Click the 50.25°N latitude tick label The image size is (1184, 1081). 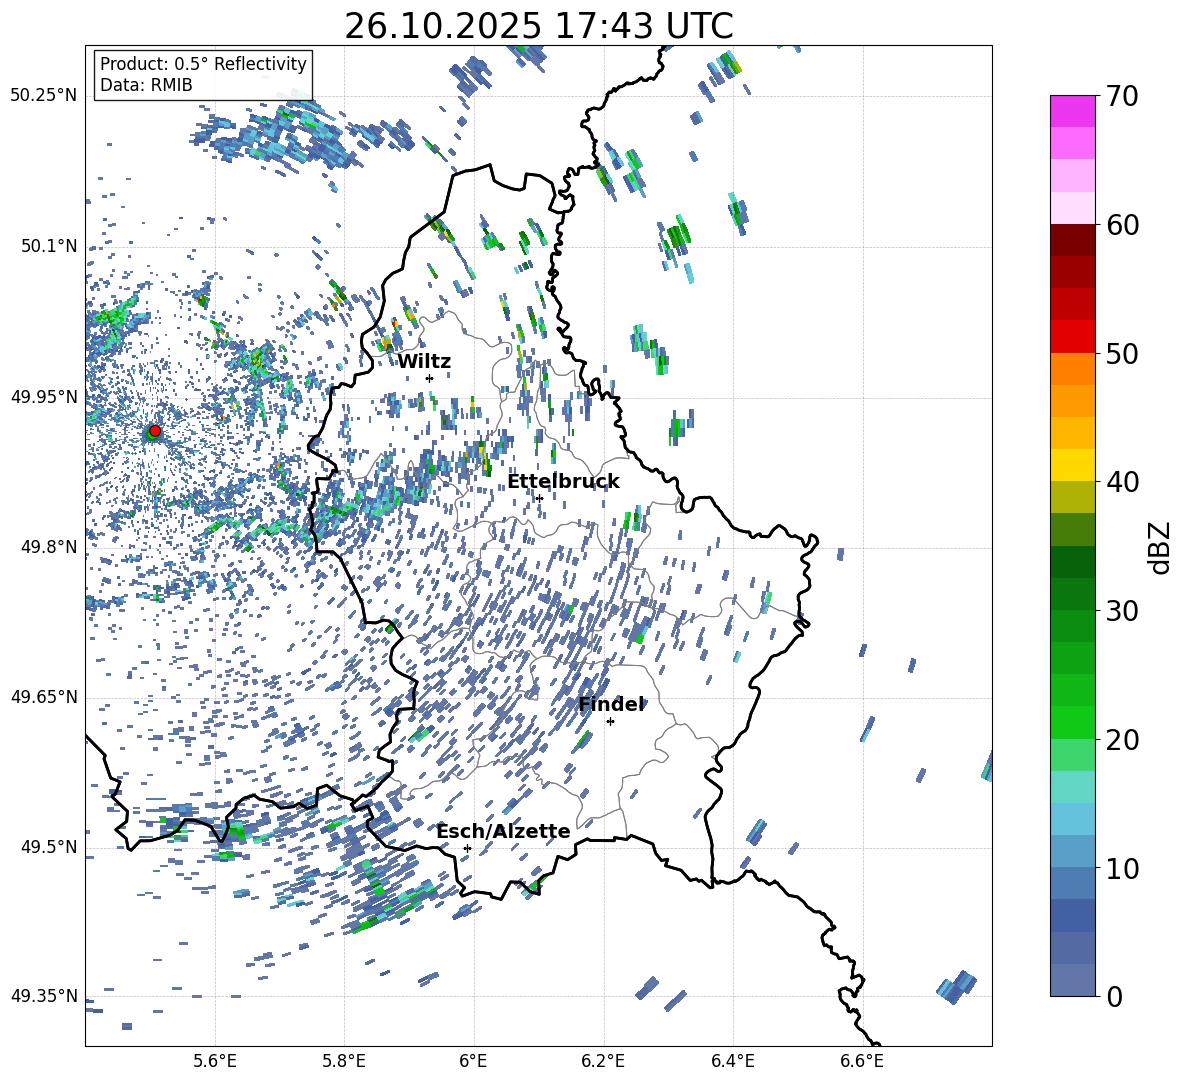pyautogui.click(x=43, y=96)
